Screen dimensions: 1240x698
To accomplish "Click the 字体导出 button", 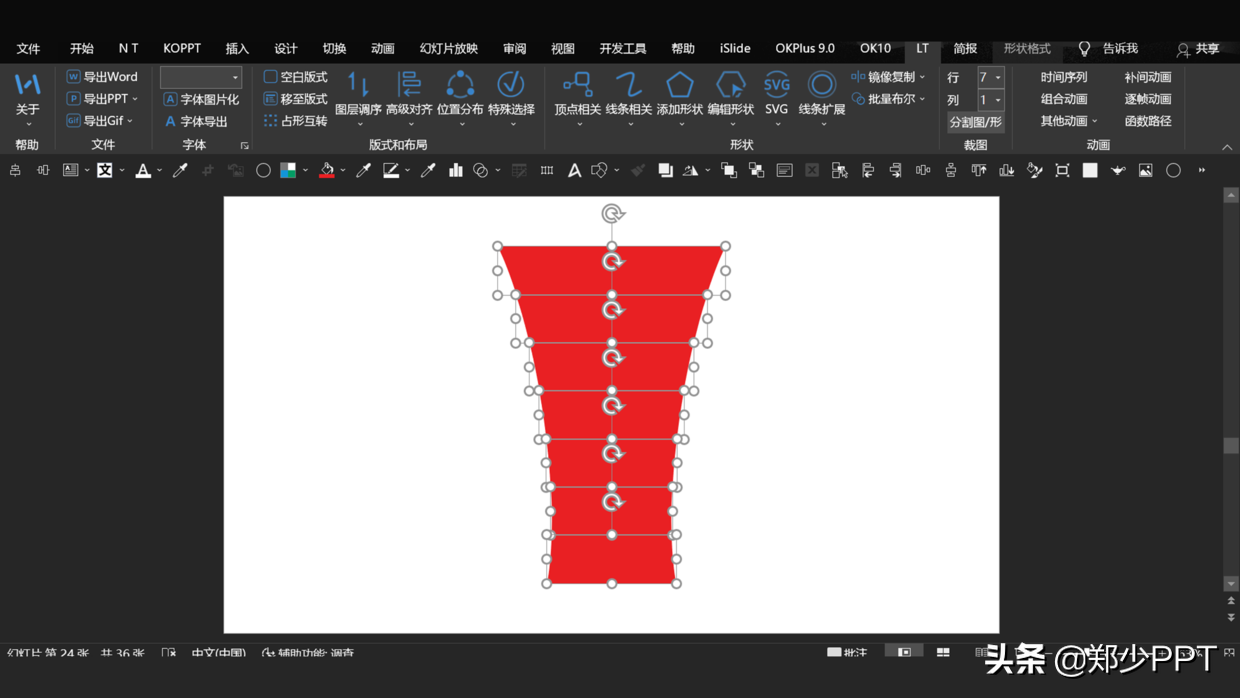I will pos(196,121).
